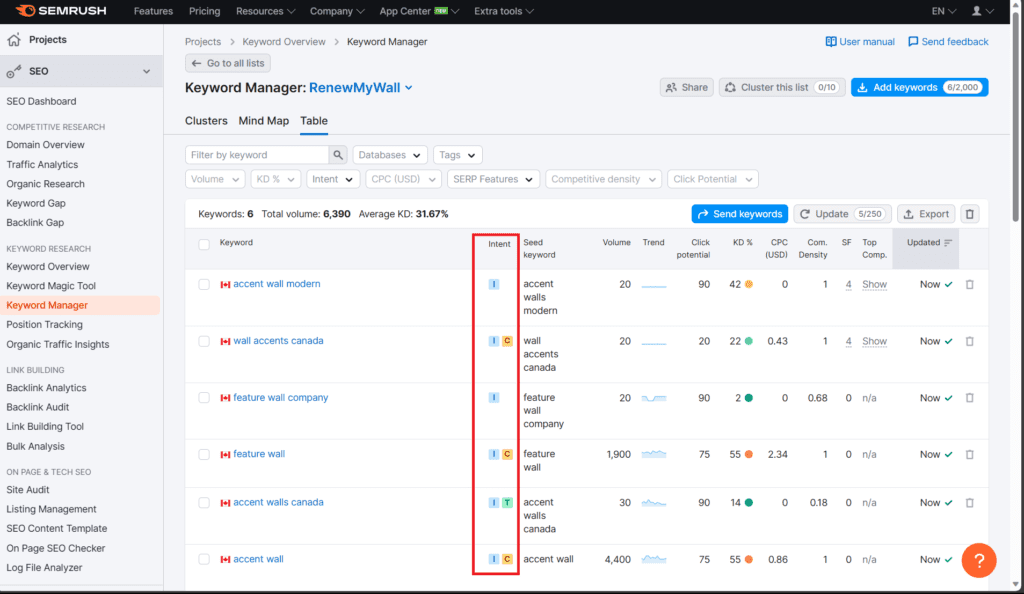
Task: Click the SF value for wall accents canada
Action: click(848, 341)
